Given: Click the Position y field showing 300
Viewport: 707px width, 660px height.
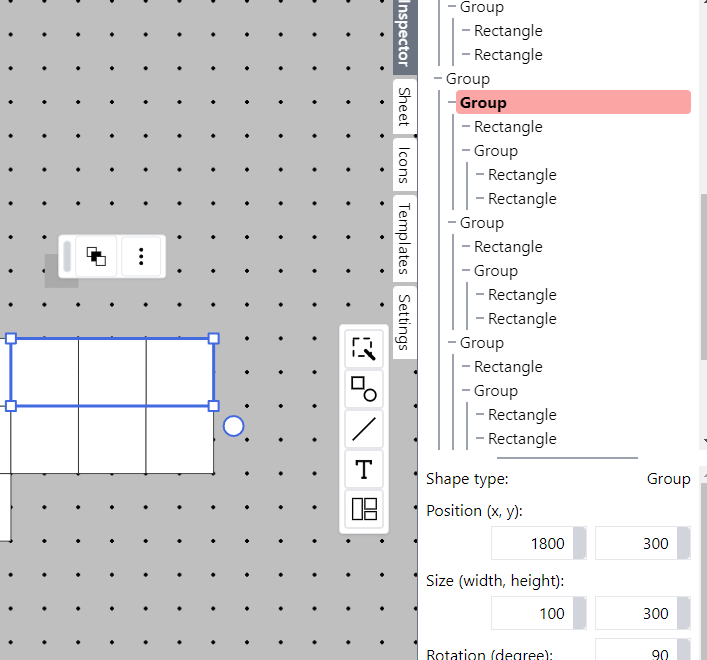Looking at the screenshot, I should coord(636,543).
